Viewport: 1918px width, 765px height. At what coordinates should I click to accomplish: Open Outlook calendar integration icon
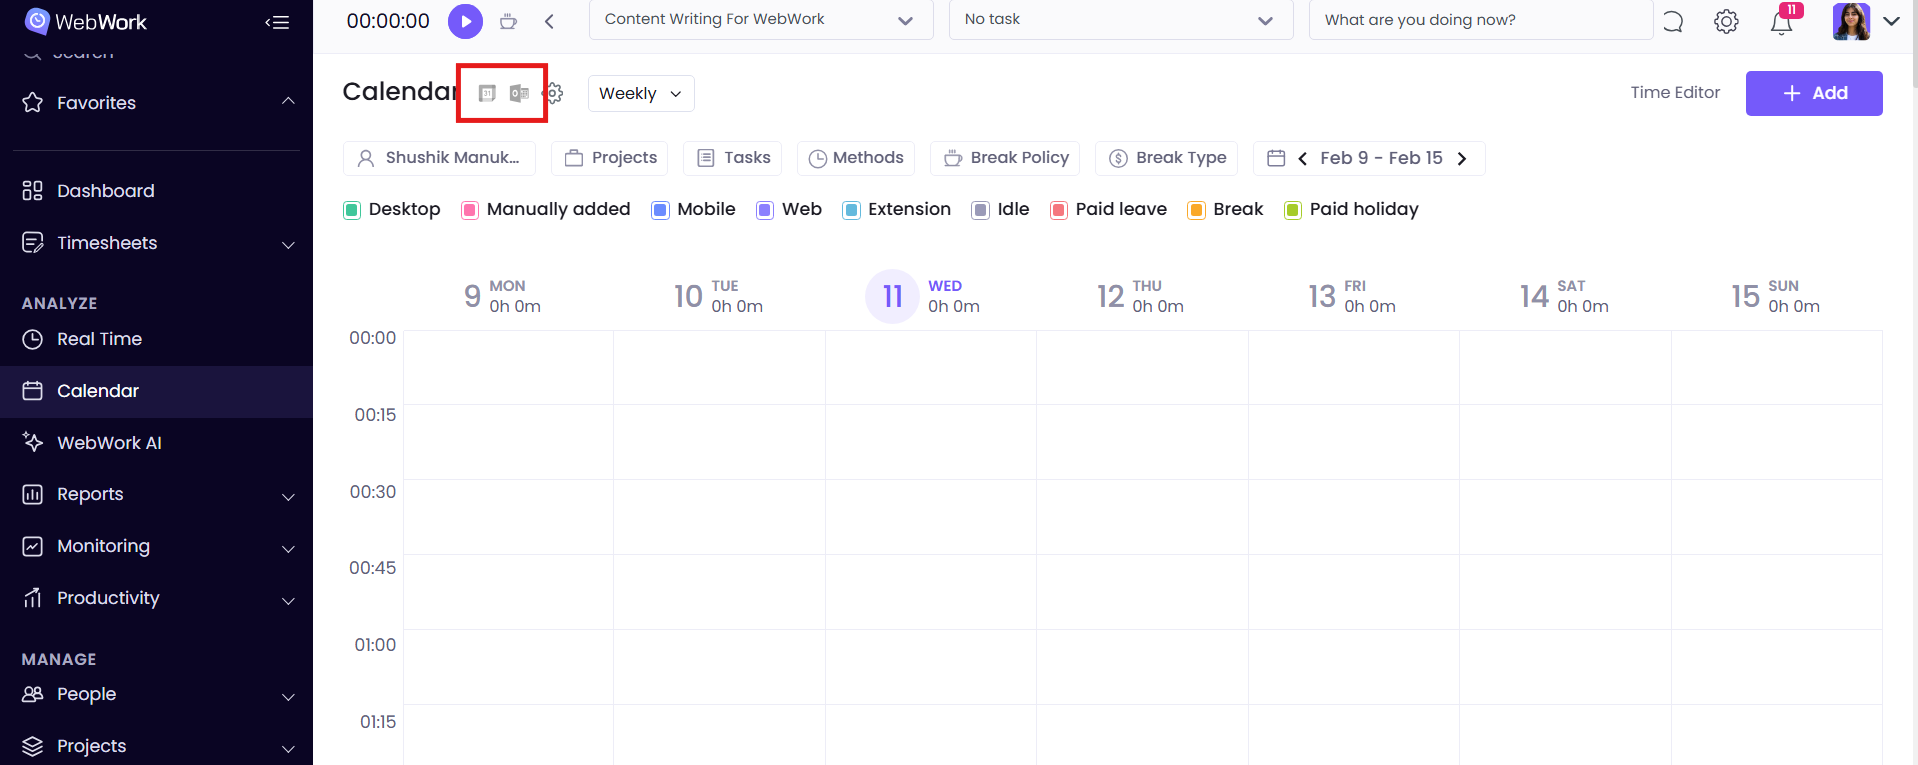pos(519,93)
